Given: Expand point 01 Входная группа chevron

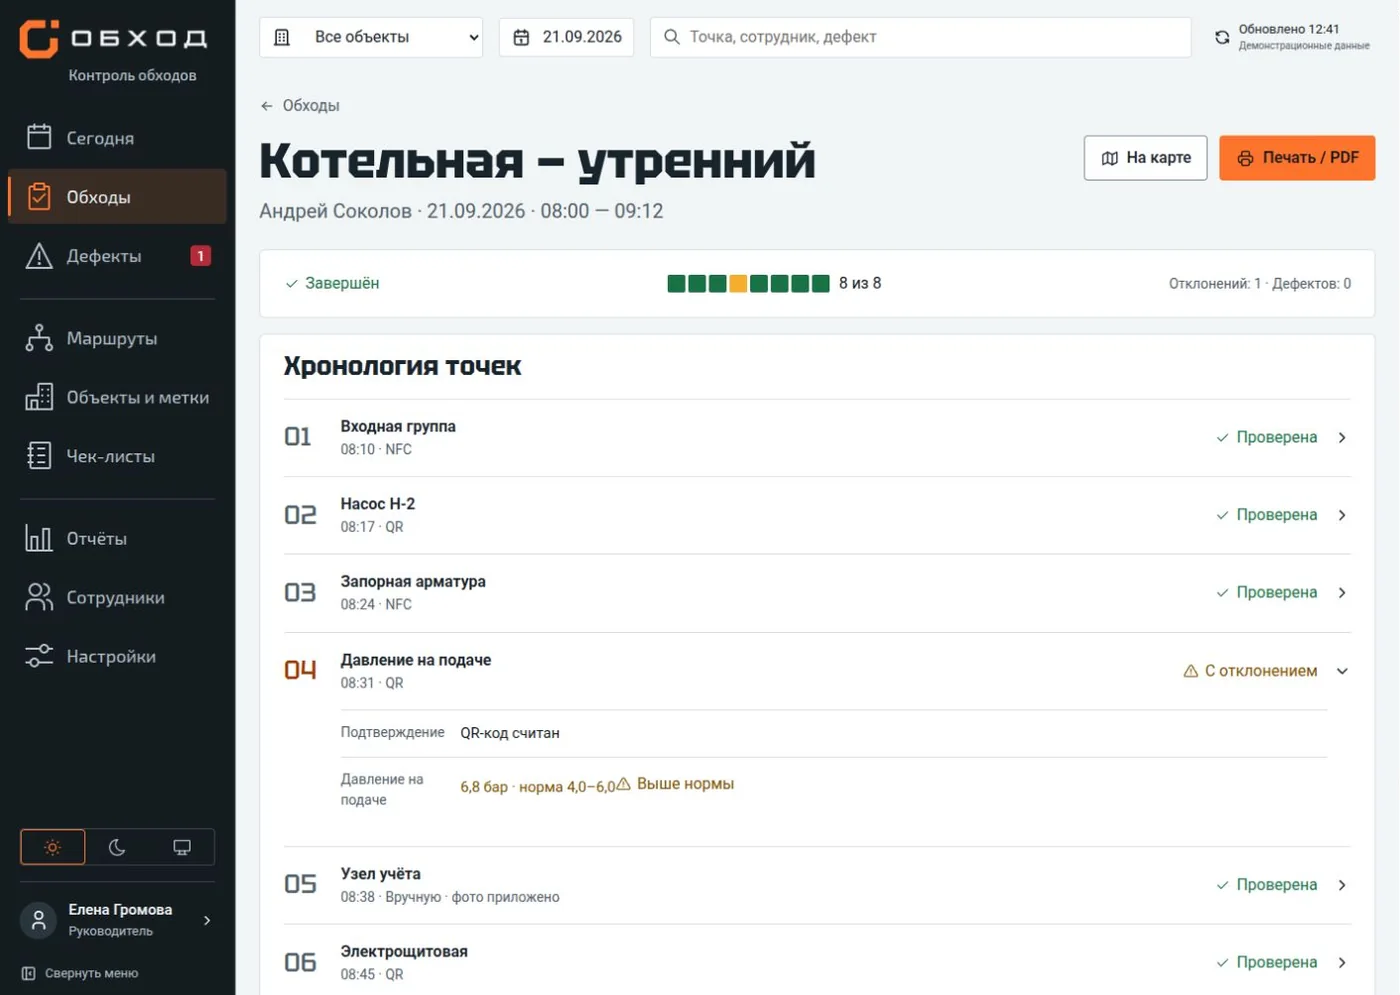Looking at the screenshot, I should coord(1342,437).
